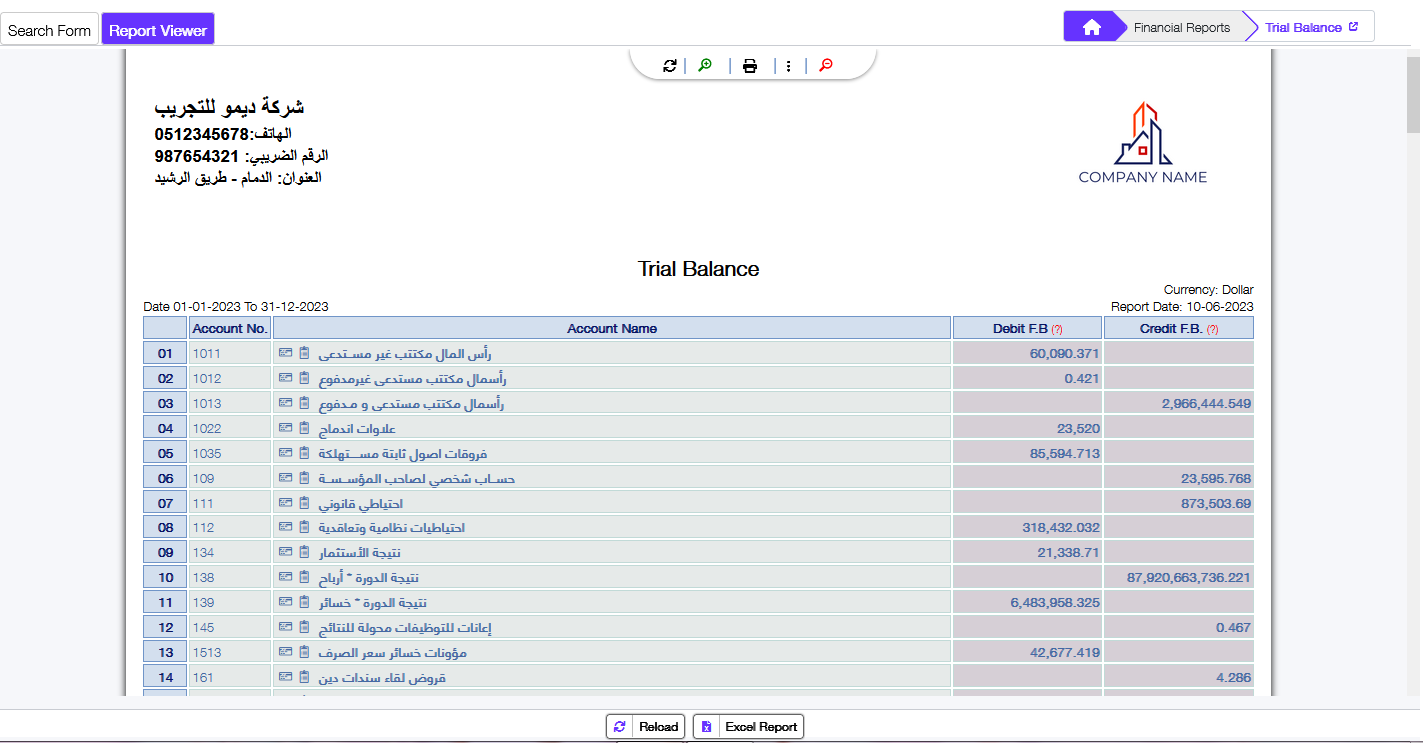Click the card icon for account 111
1423x743 pixels.
pyautogui.click(x=285, y=503)
